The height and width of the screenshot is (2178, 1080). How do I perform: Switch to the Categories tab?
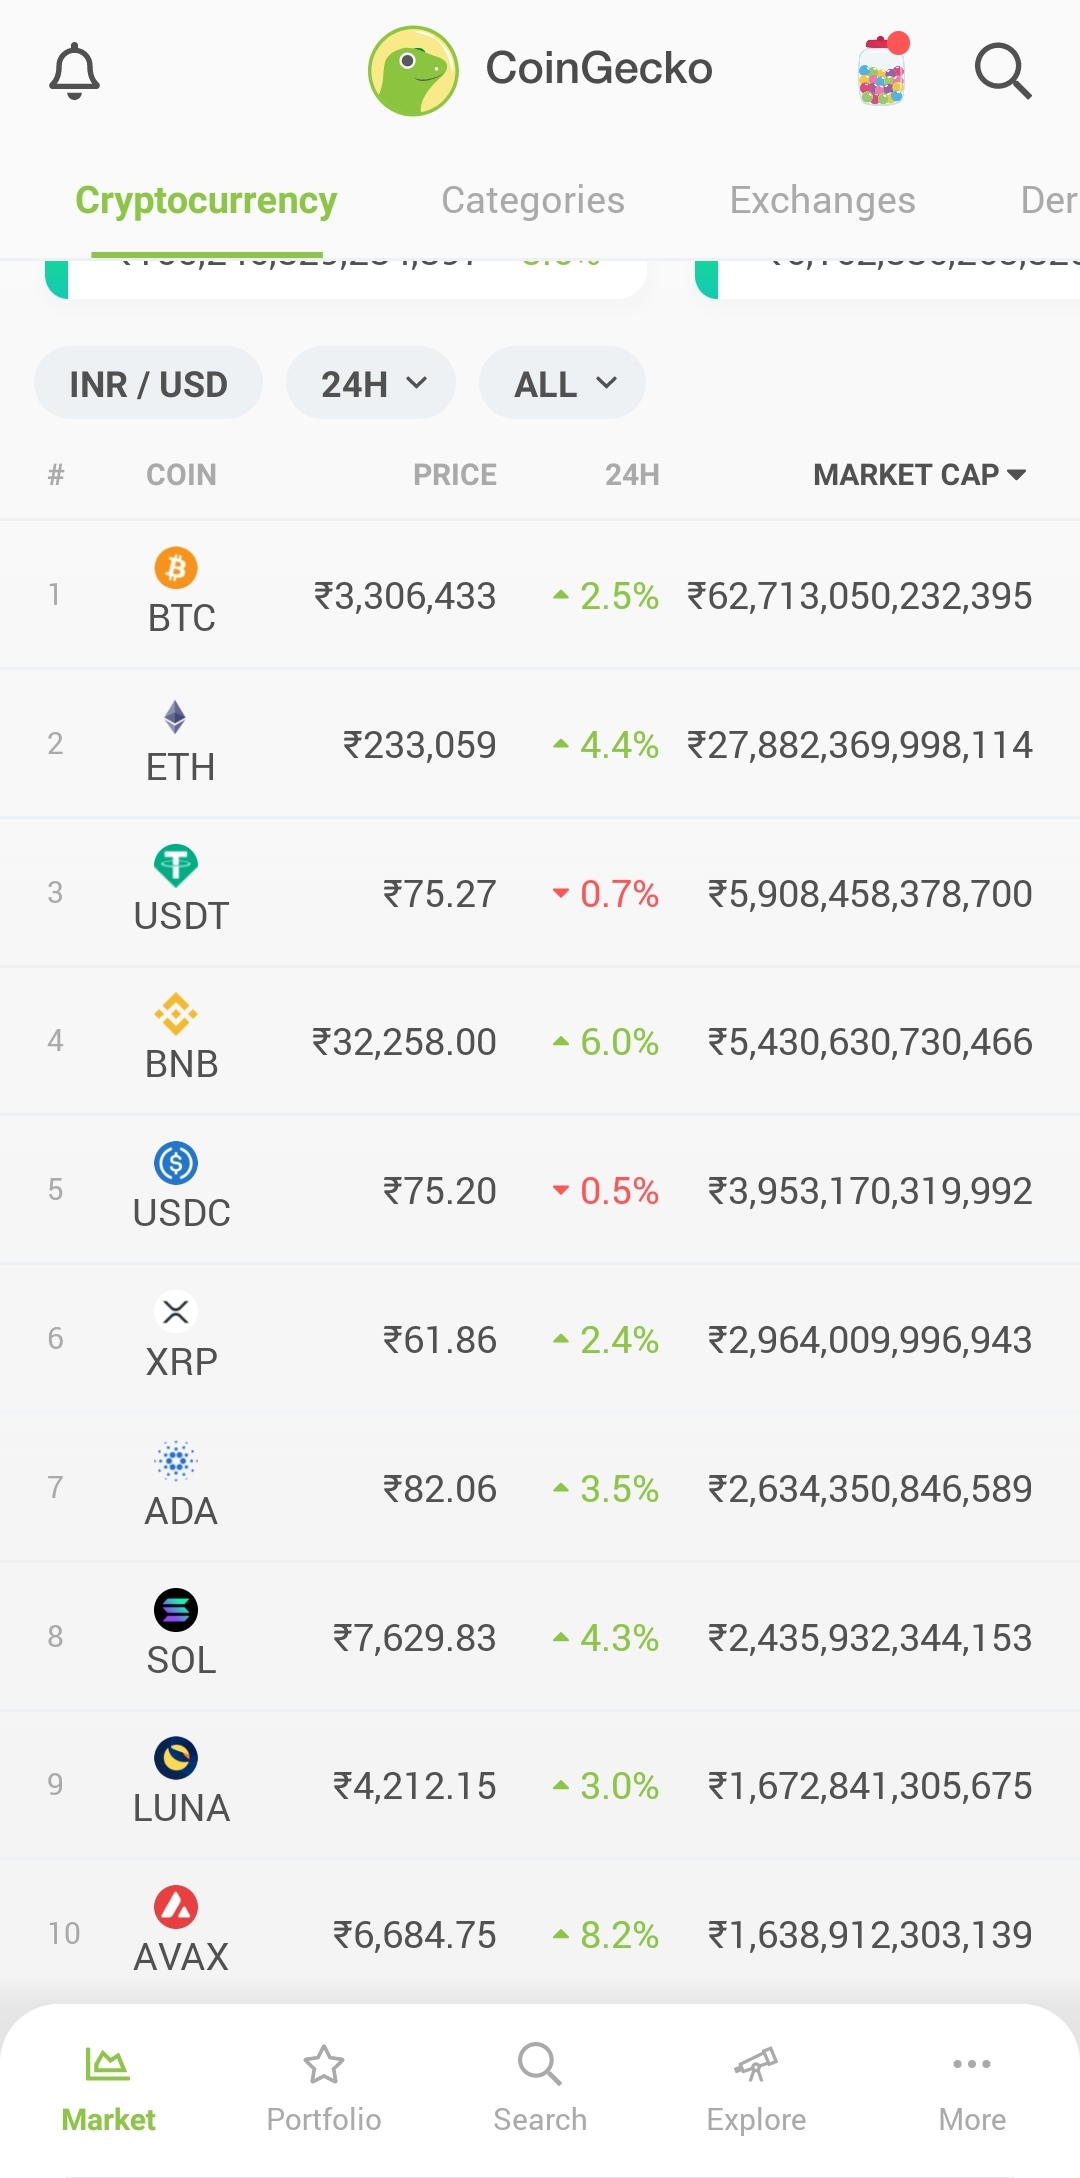click(x=533, y=201)
